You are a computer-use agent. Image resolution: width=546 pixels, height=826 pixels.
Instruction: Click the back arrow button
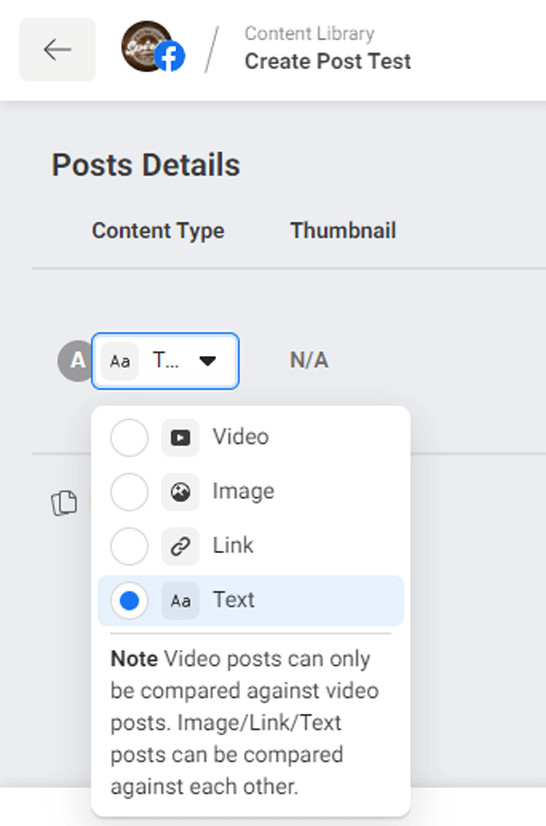57,50
